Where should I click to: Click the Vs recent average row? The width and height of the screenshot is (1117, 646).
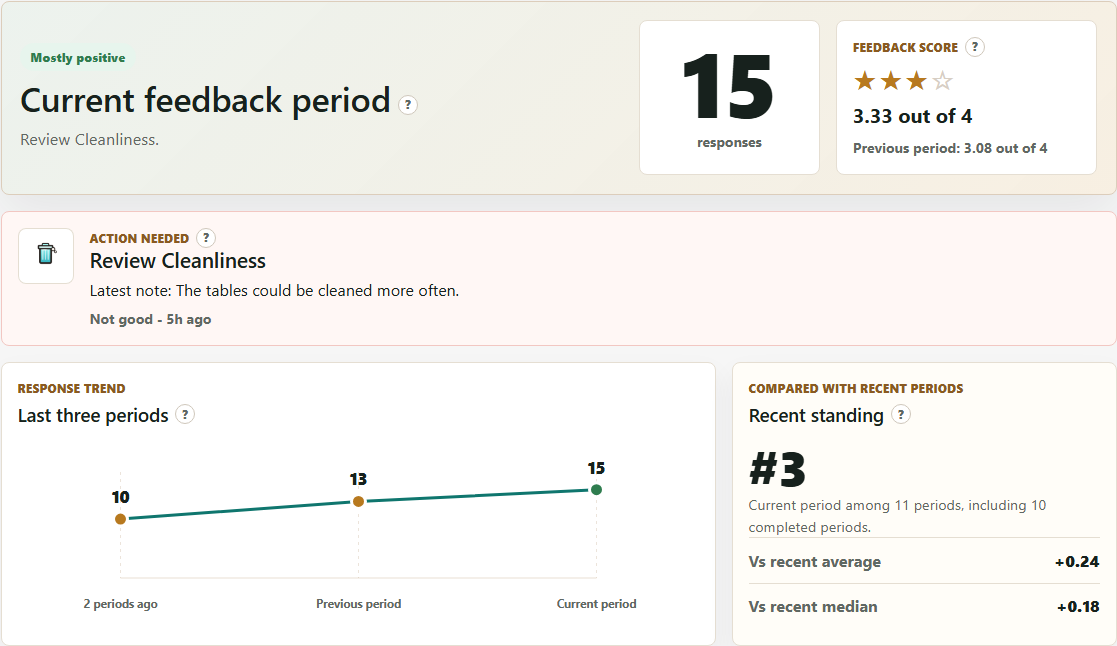[924, 562]
